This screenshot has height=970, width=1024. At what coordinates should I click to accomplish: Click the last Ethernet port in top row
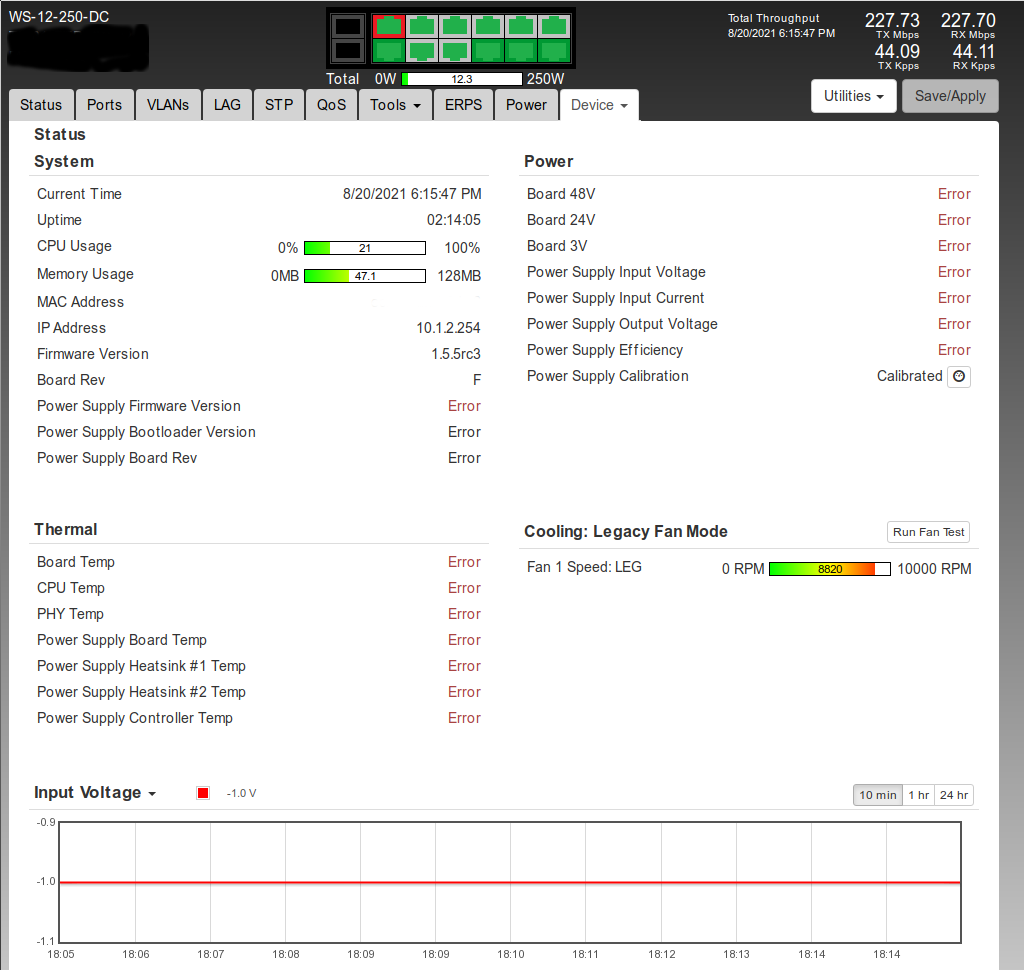(555, 26)
